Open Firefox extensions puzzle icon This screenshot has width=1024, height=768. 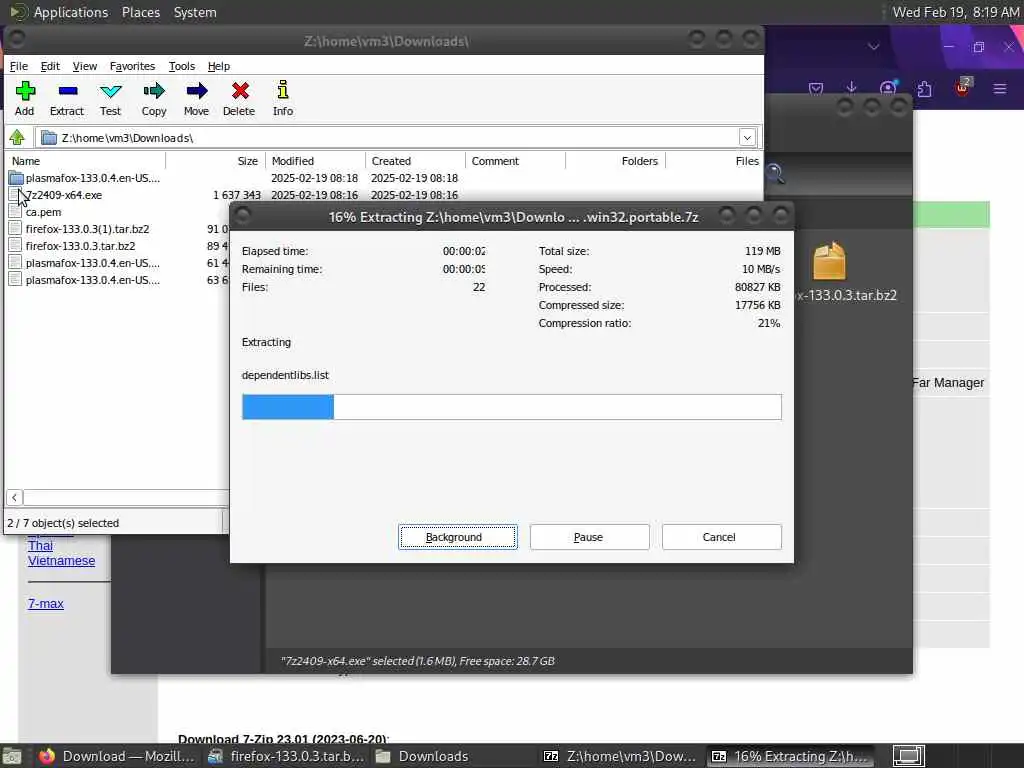(x=924, y=88)
